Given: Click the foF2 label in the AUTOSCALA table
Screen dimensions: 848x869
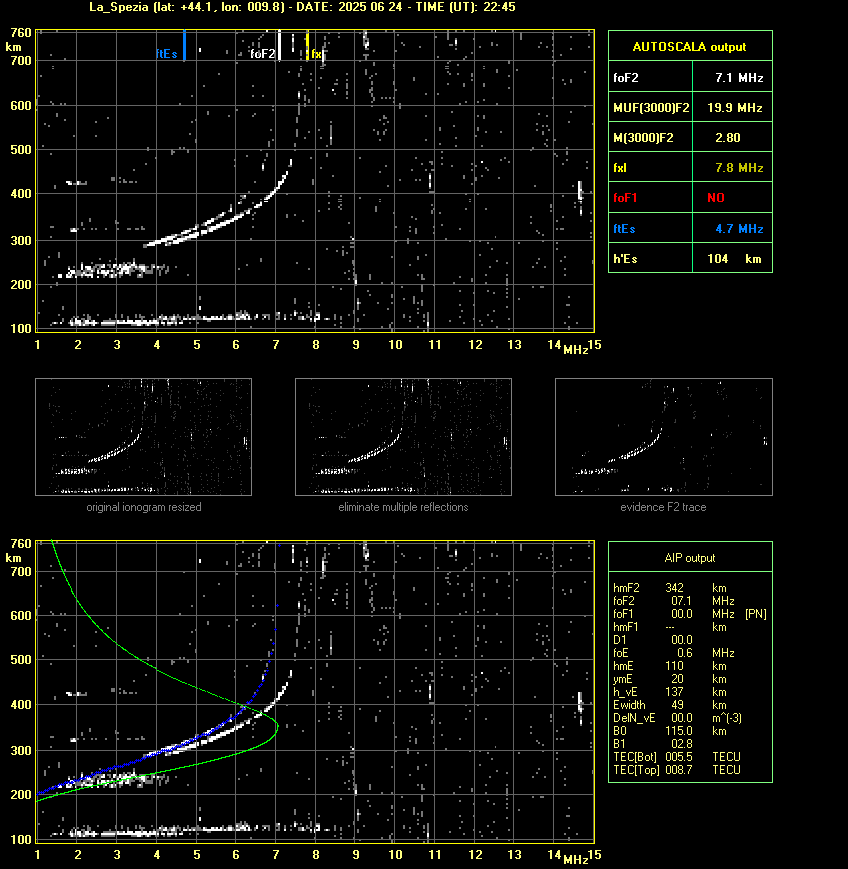Looking at the screenshot, I should 626,78.
